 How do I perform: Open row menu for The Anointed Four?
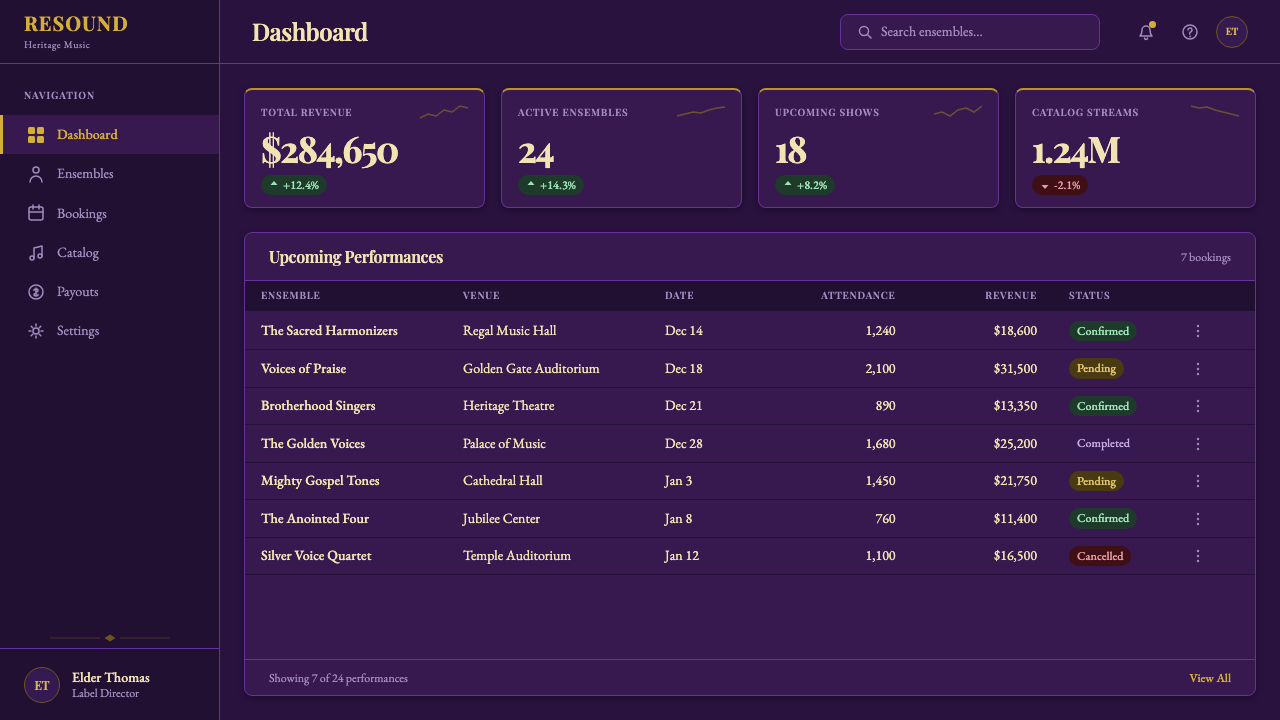click(1198, 519)
